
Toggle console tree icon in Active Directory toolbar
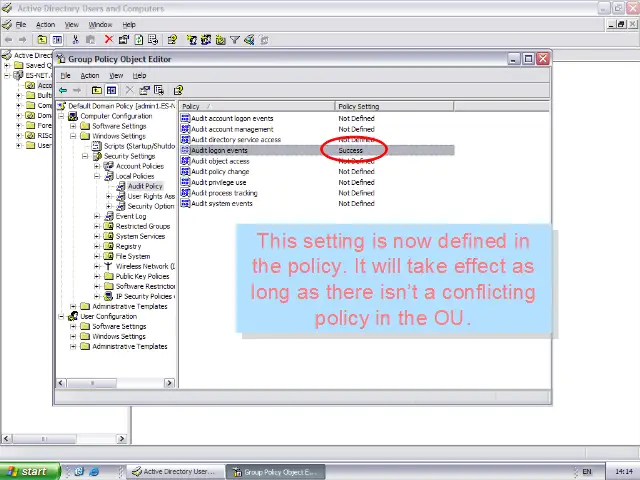coord(57,40)
